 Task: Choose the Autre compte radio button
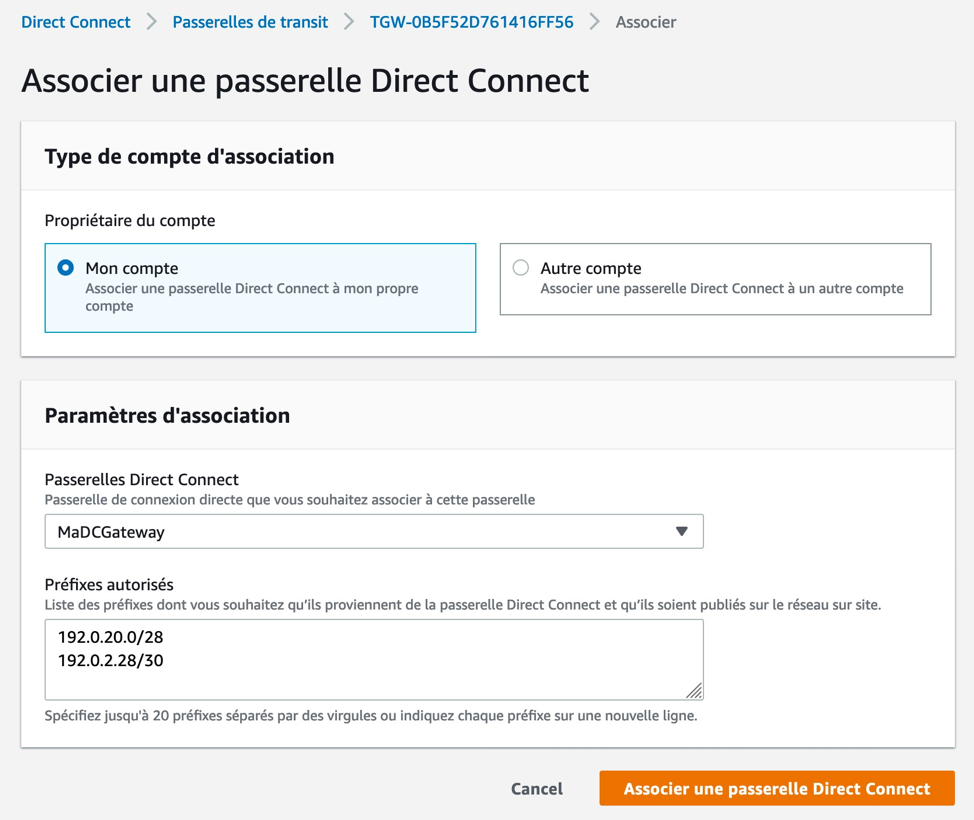[521, 268]
